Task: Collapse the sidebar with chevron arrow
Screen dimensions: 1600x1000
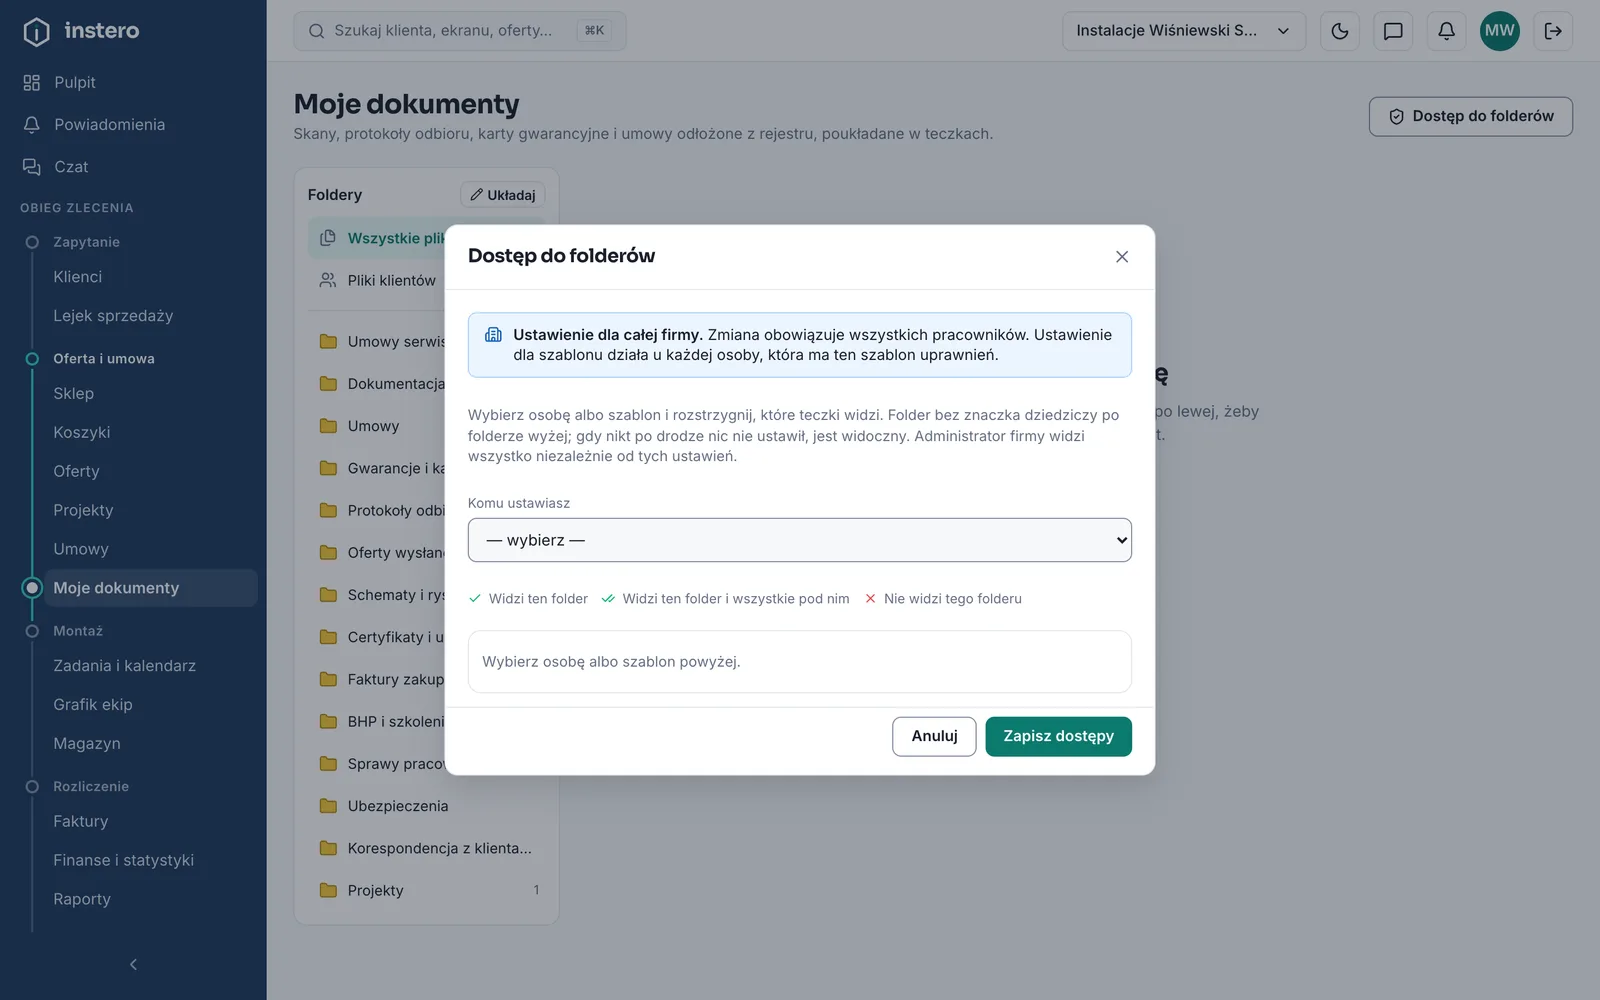Action: (x=133, y=964)
